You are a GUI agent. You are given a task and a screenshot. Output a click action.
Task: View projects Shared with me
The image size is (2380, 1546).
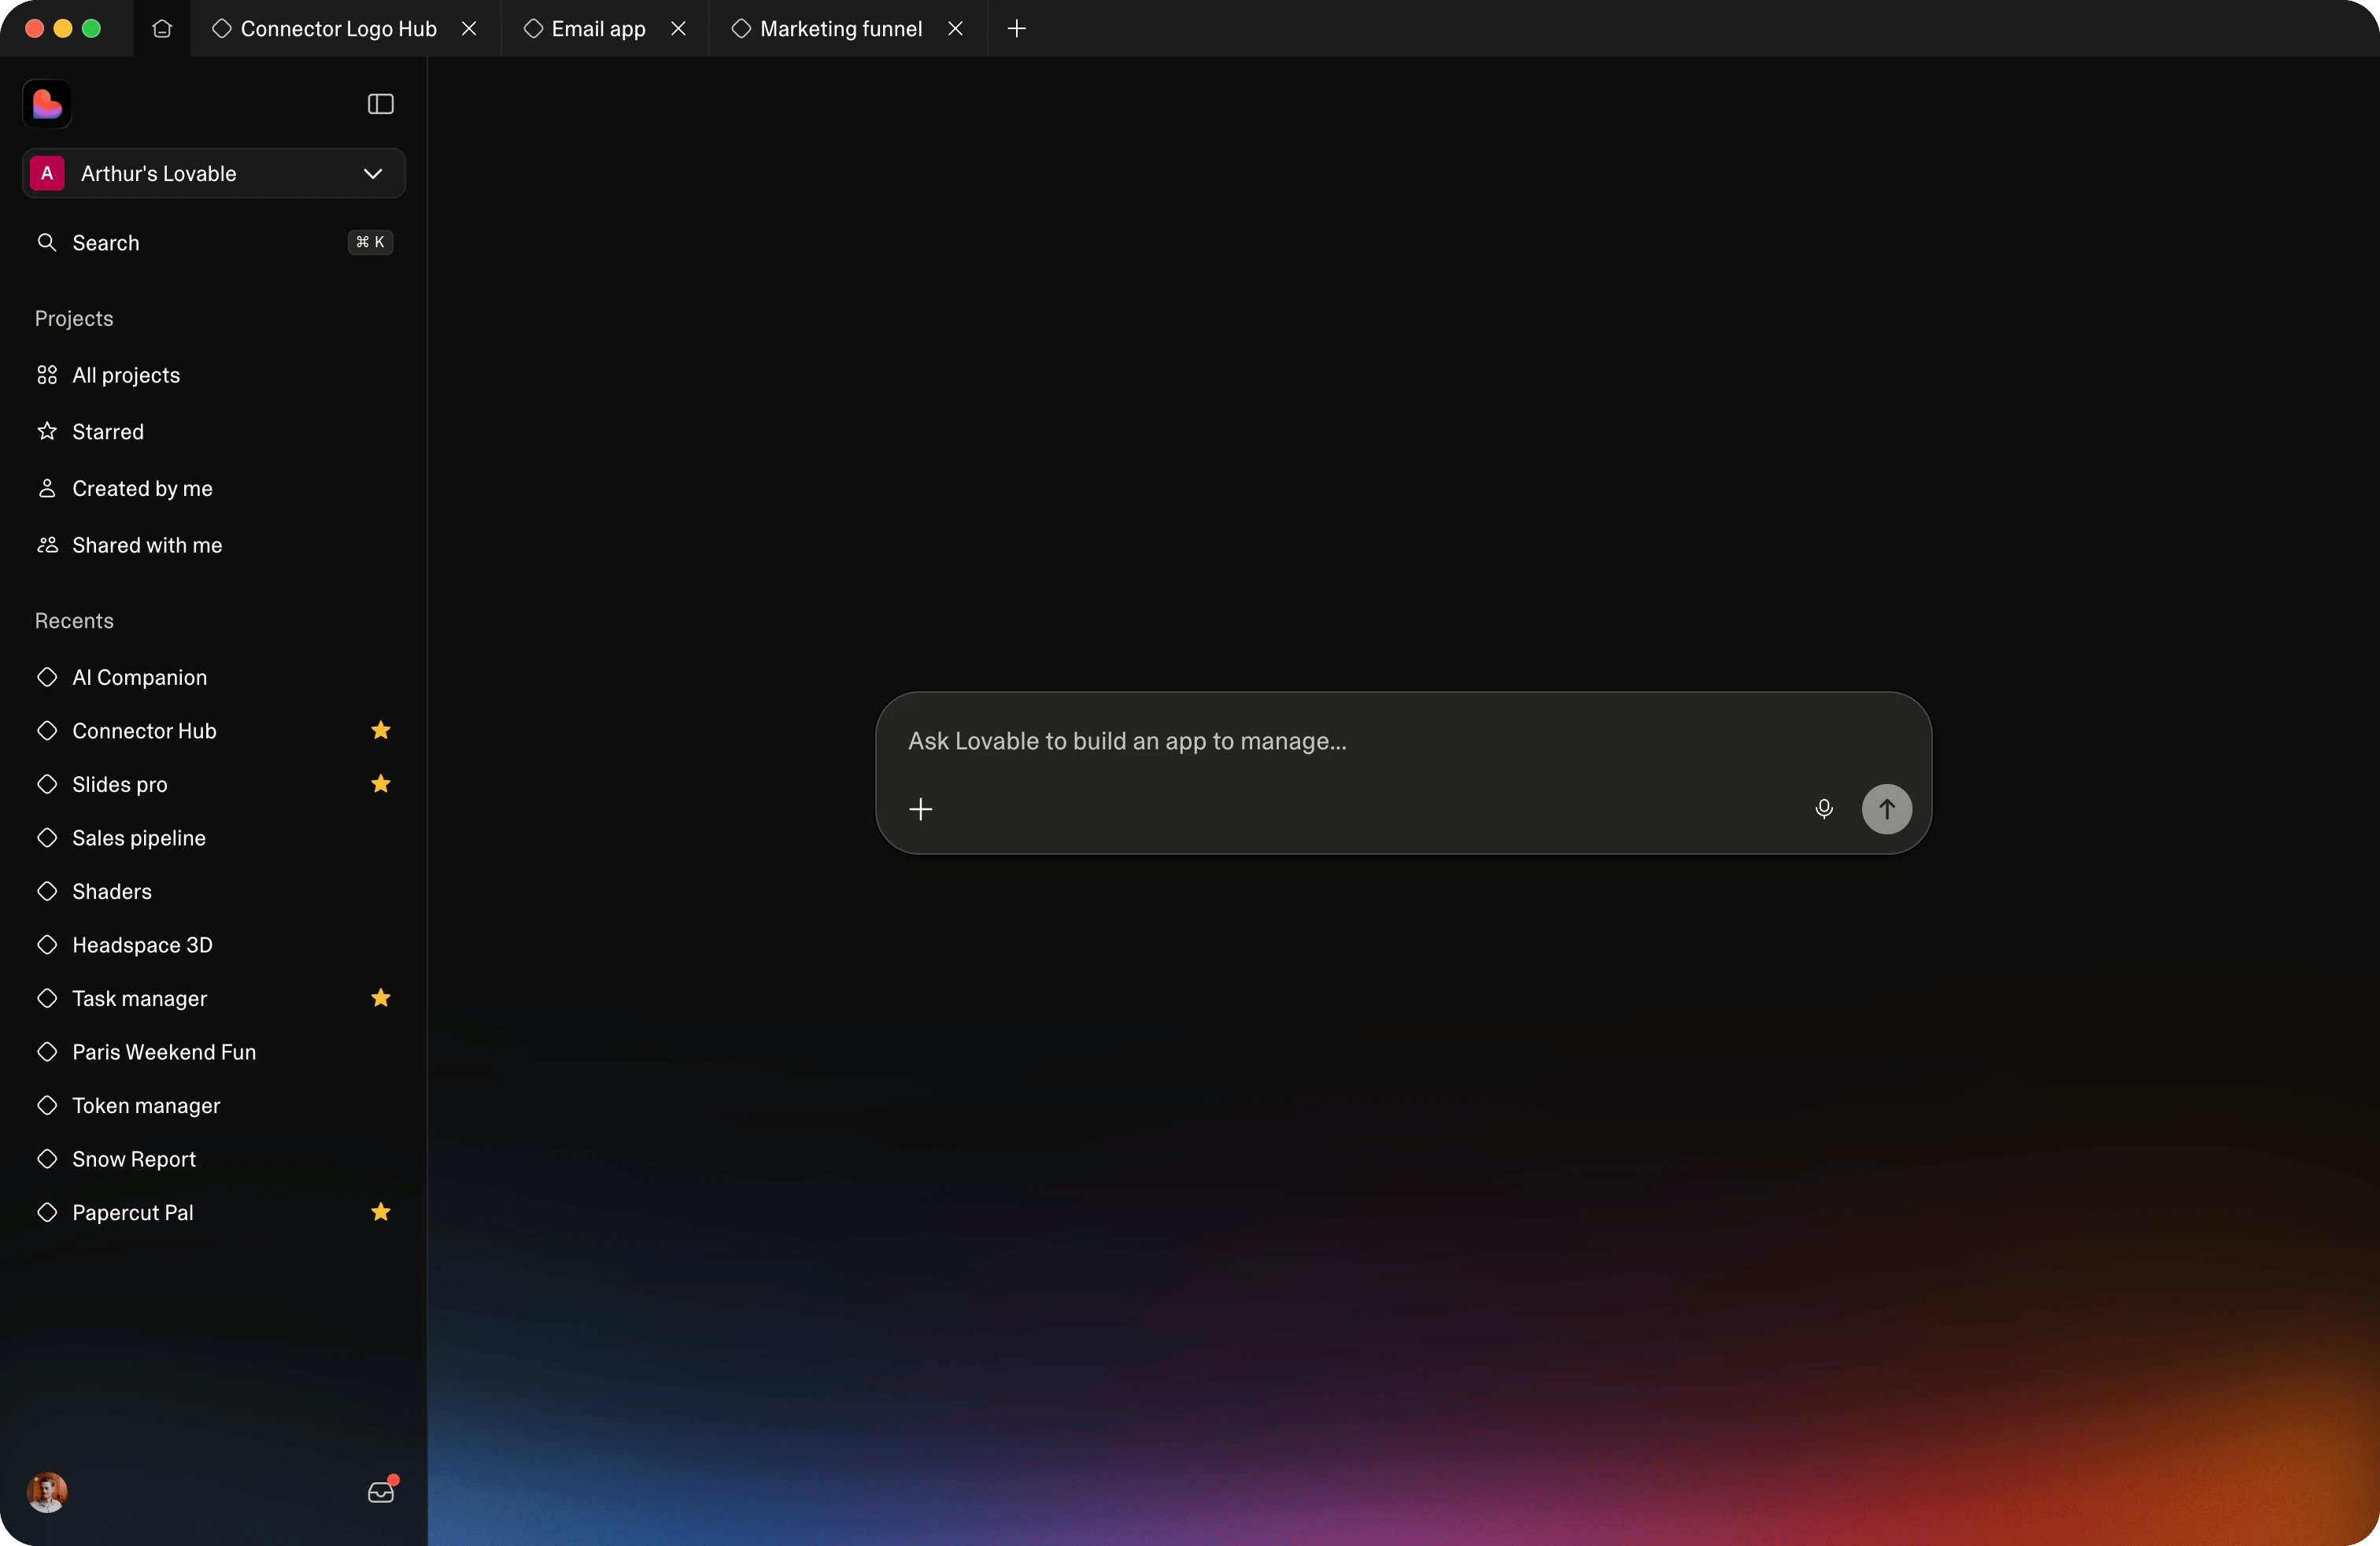146,546
